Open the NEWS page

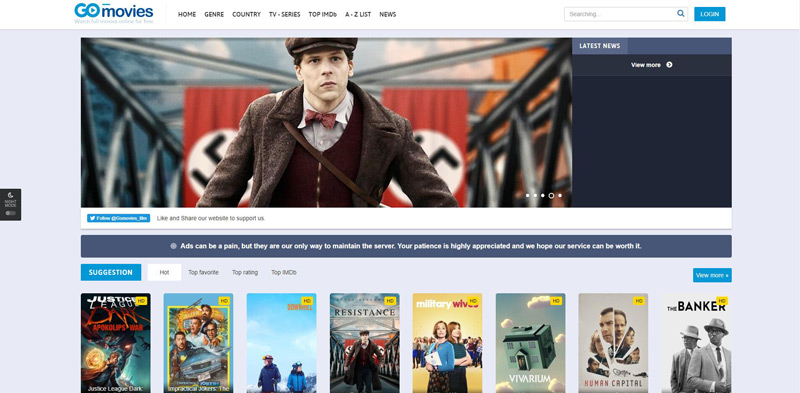tap(388, 14)
